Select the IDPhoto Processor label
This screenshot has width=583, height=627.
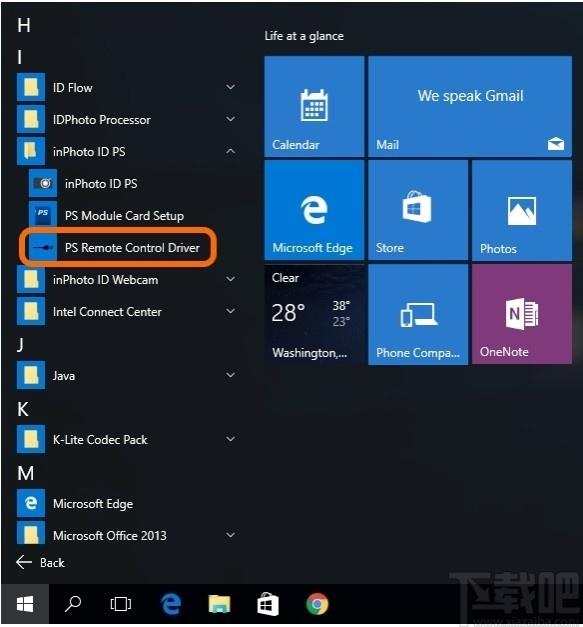102,120
